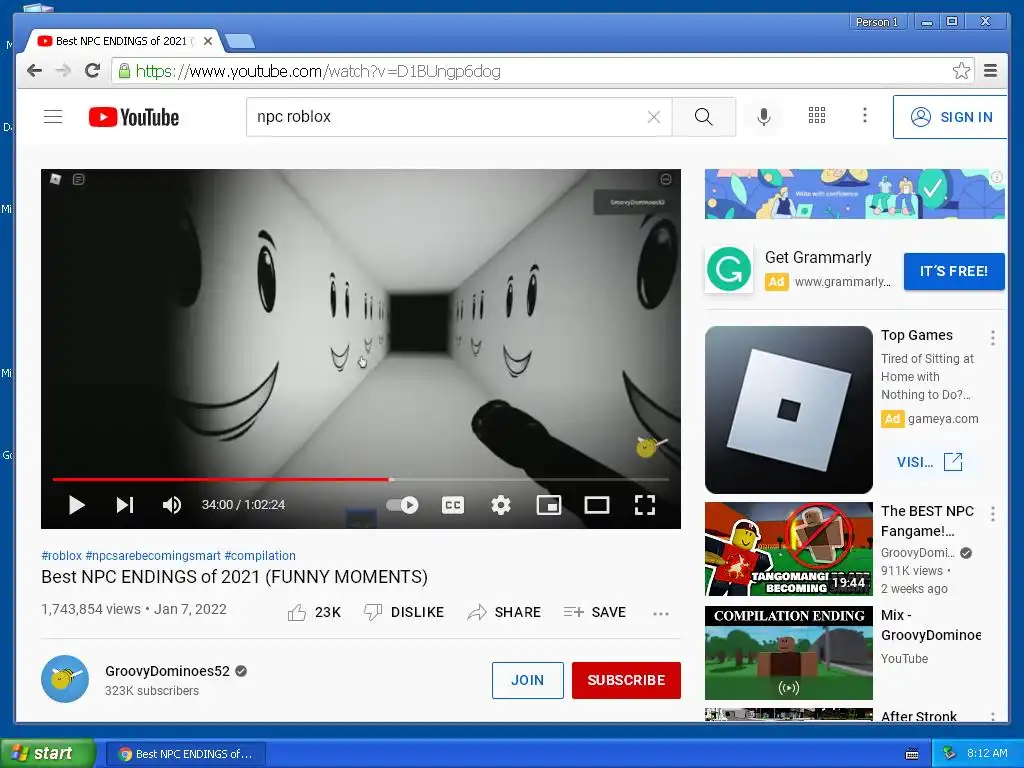The height and width of the screenshot is (768, 1024).
Task: Click the SUBSCRIBE button
Action: (626, 680)
